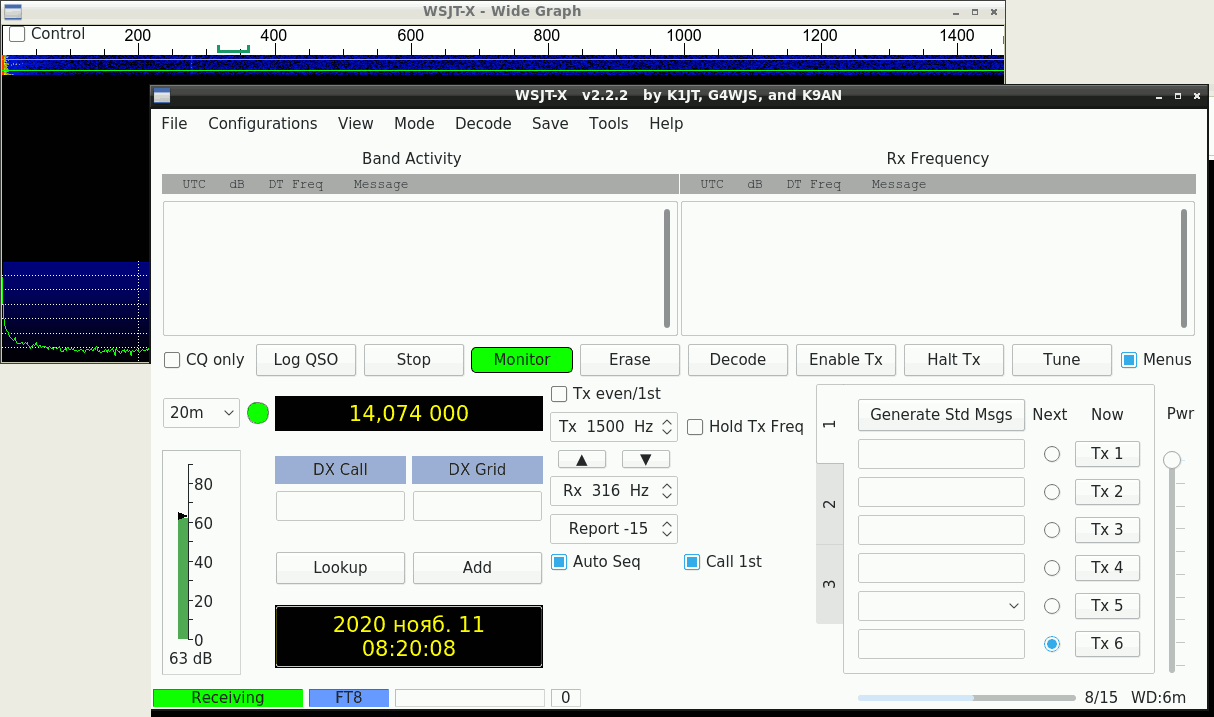Click the Tx 1 message text field
Image resolution: width=1214 pixels, height=717 pixels.
pos(942,454)
